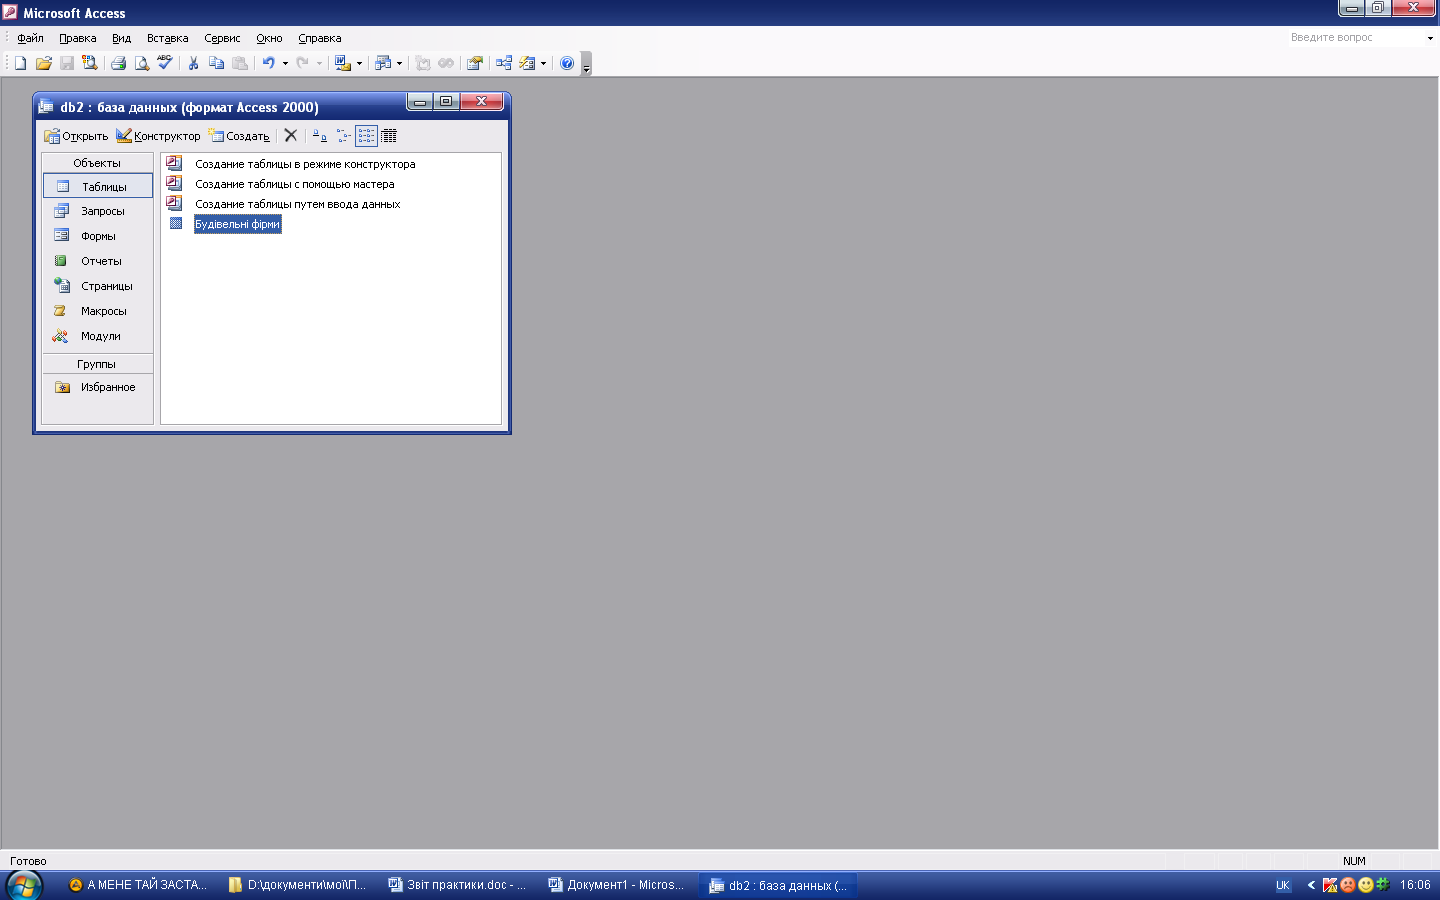Image resolution: width=1440 pixels, height=900 pixels.
Task: Run the ABC spelling check
Action: 165,63
